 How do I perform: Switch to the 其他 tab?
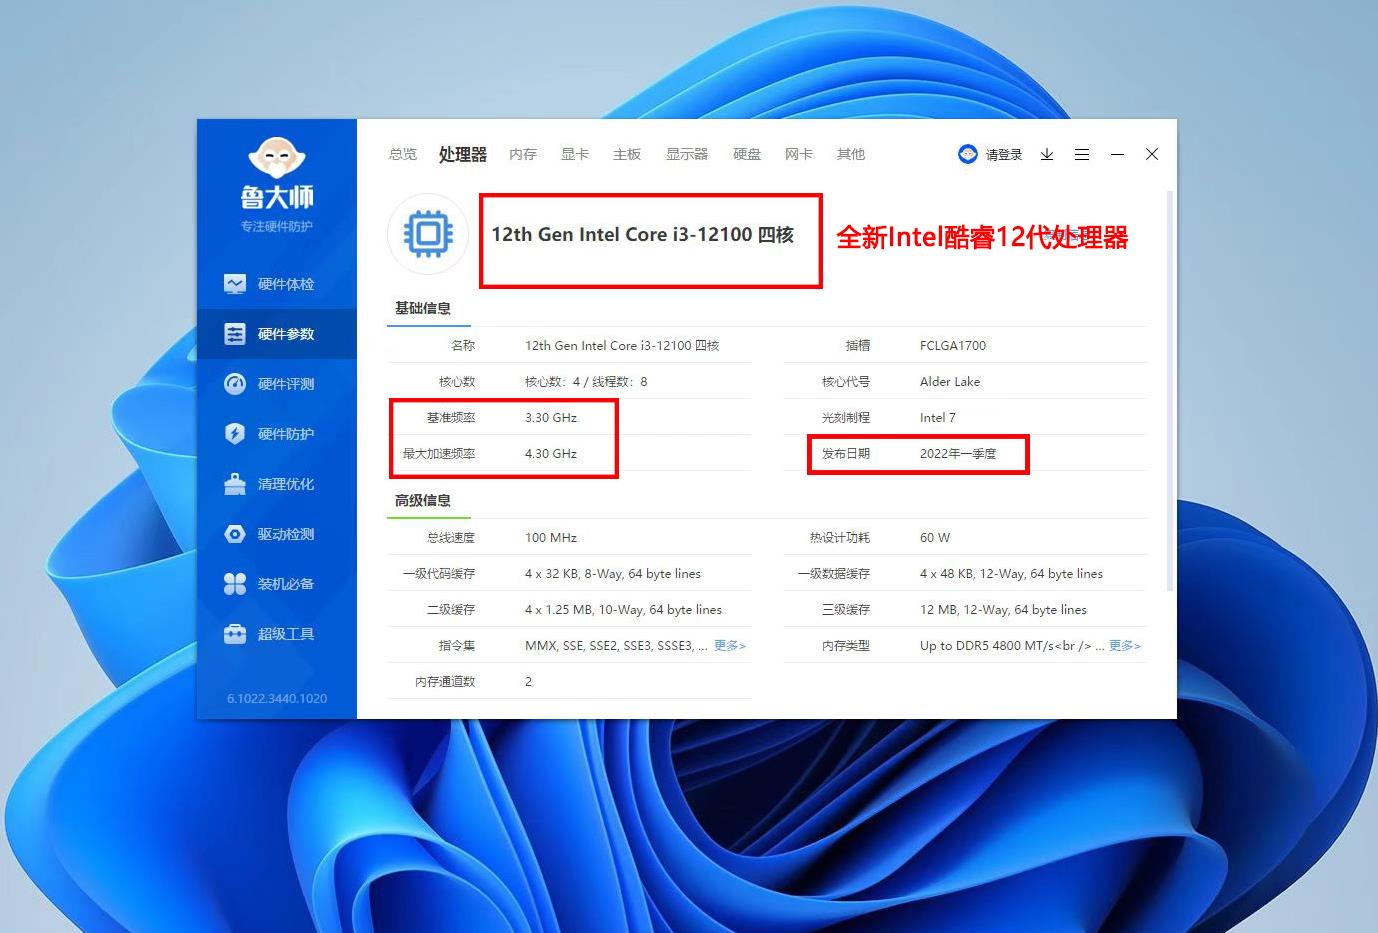[x=851, y=154]
